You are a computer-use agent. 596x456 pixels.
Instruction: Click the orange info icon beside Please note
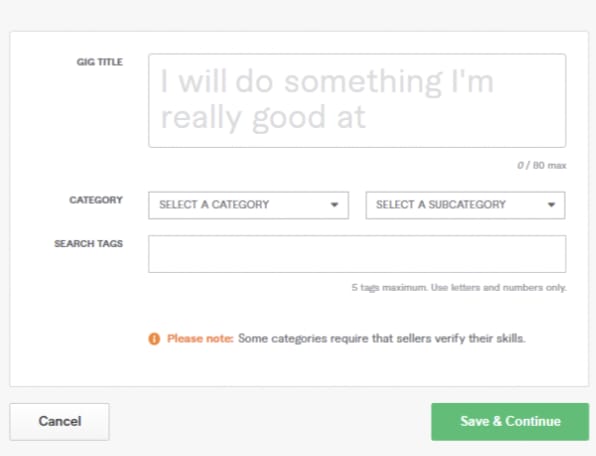point(154,339)
